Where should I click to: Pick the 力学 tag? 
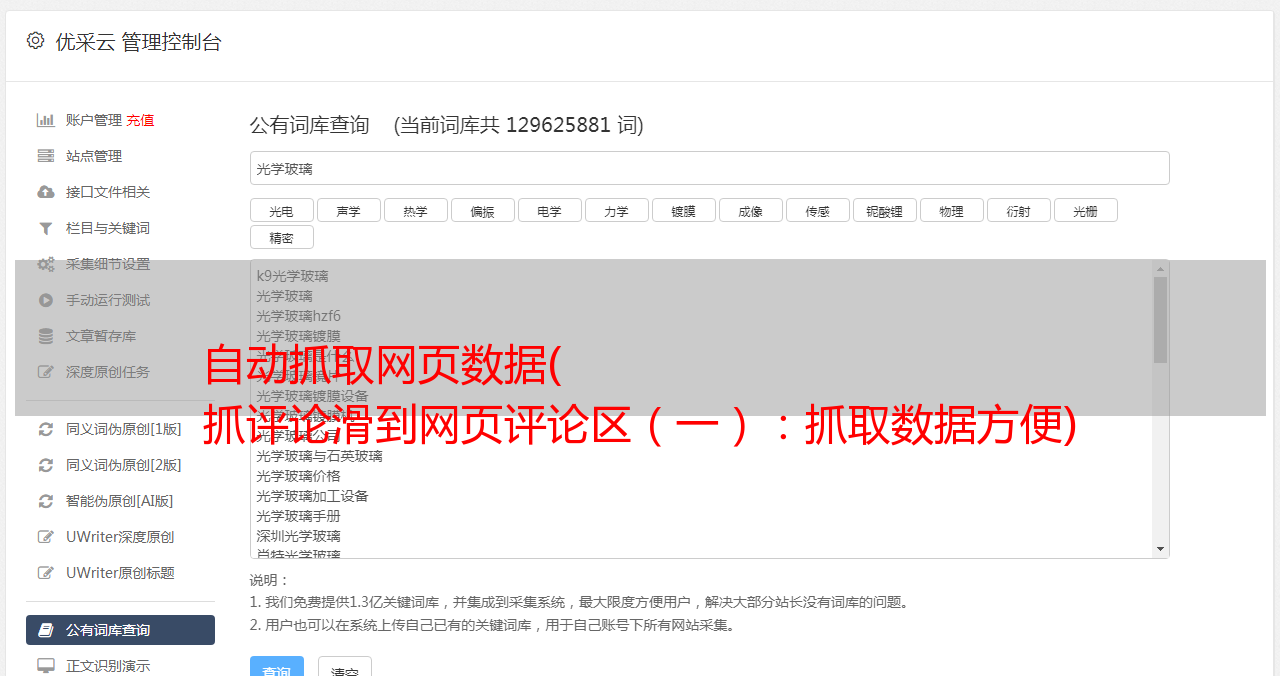tap(617, 210)
